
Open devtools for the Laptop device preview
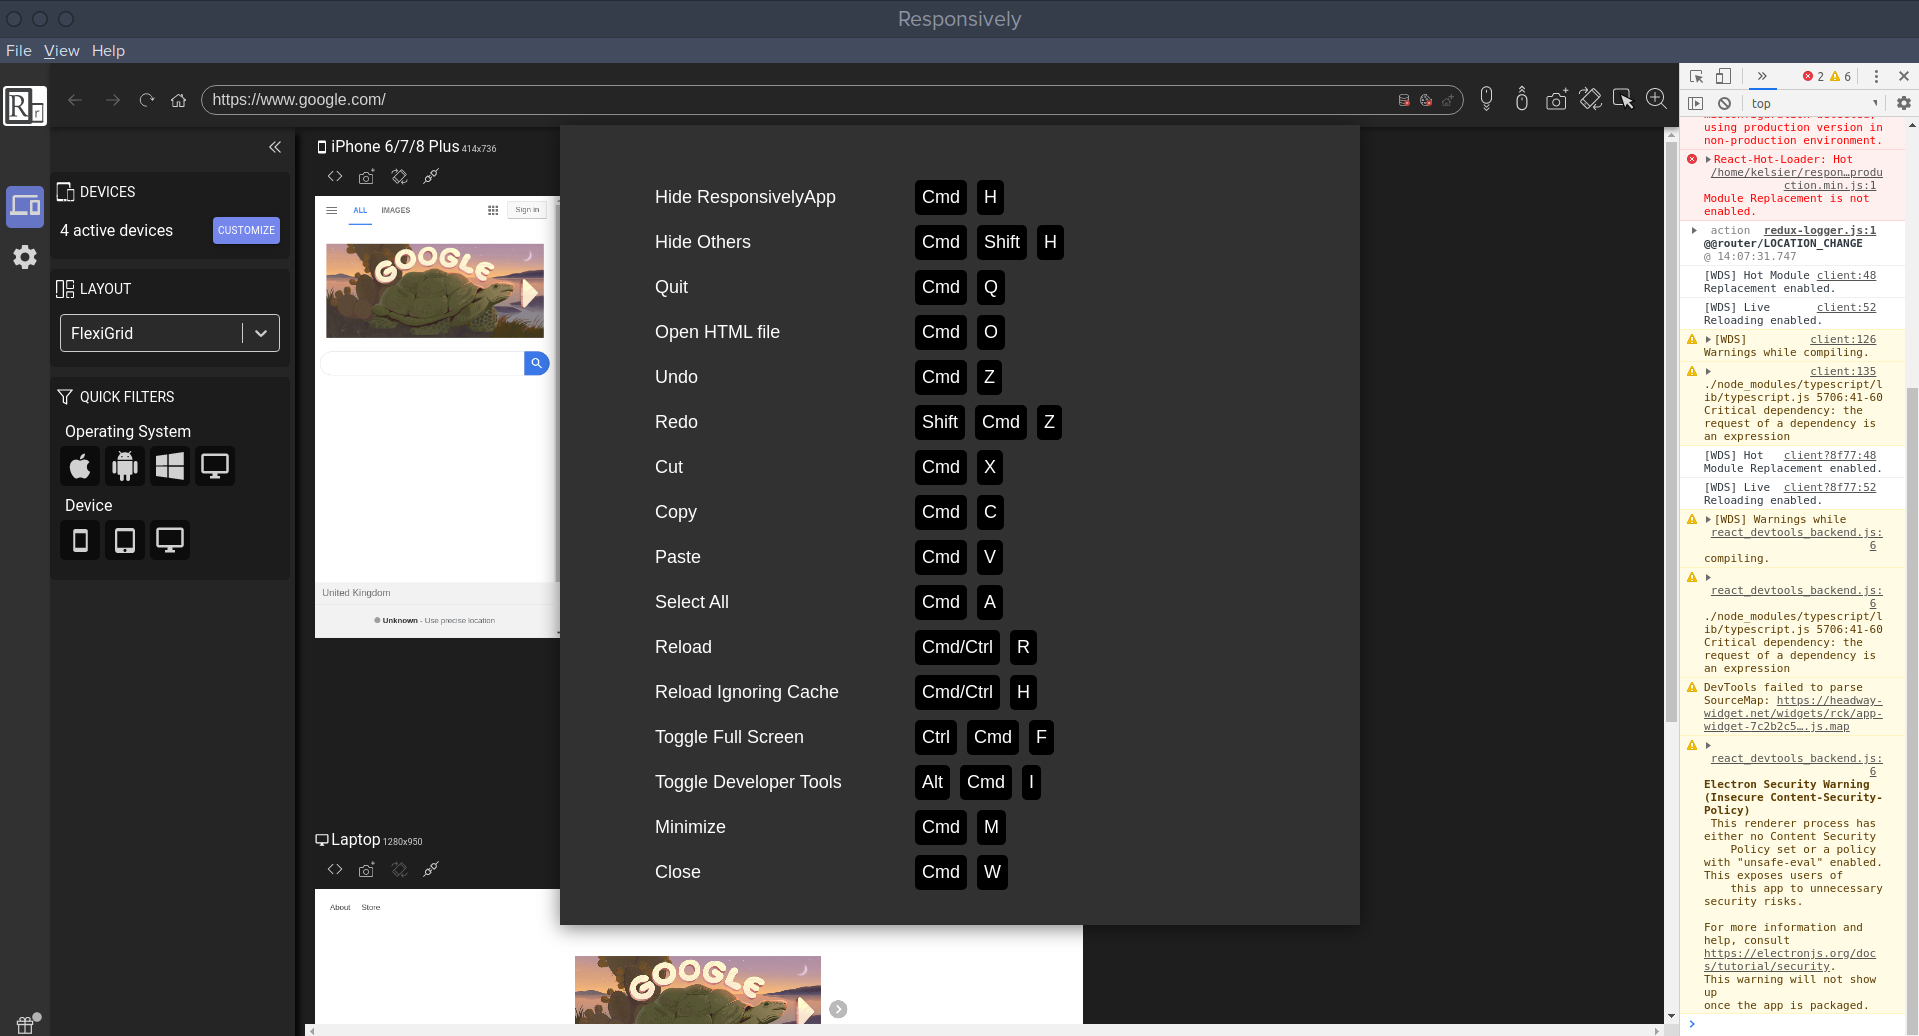tap(335, 869)
